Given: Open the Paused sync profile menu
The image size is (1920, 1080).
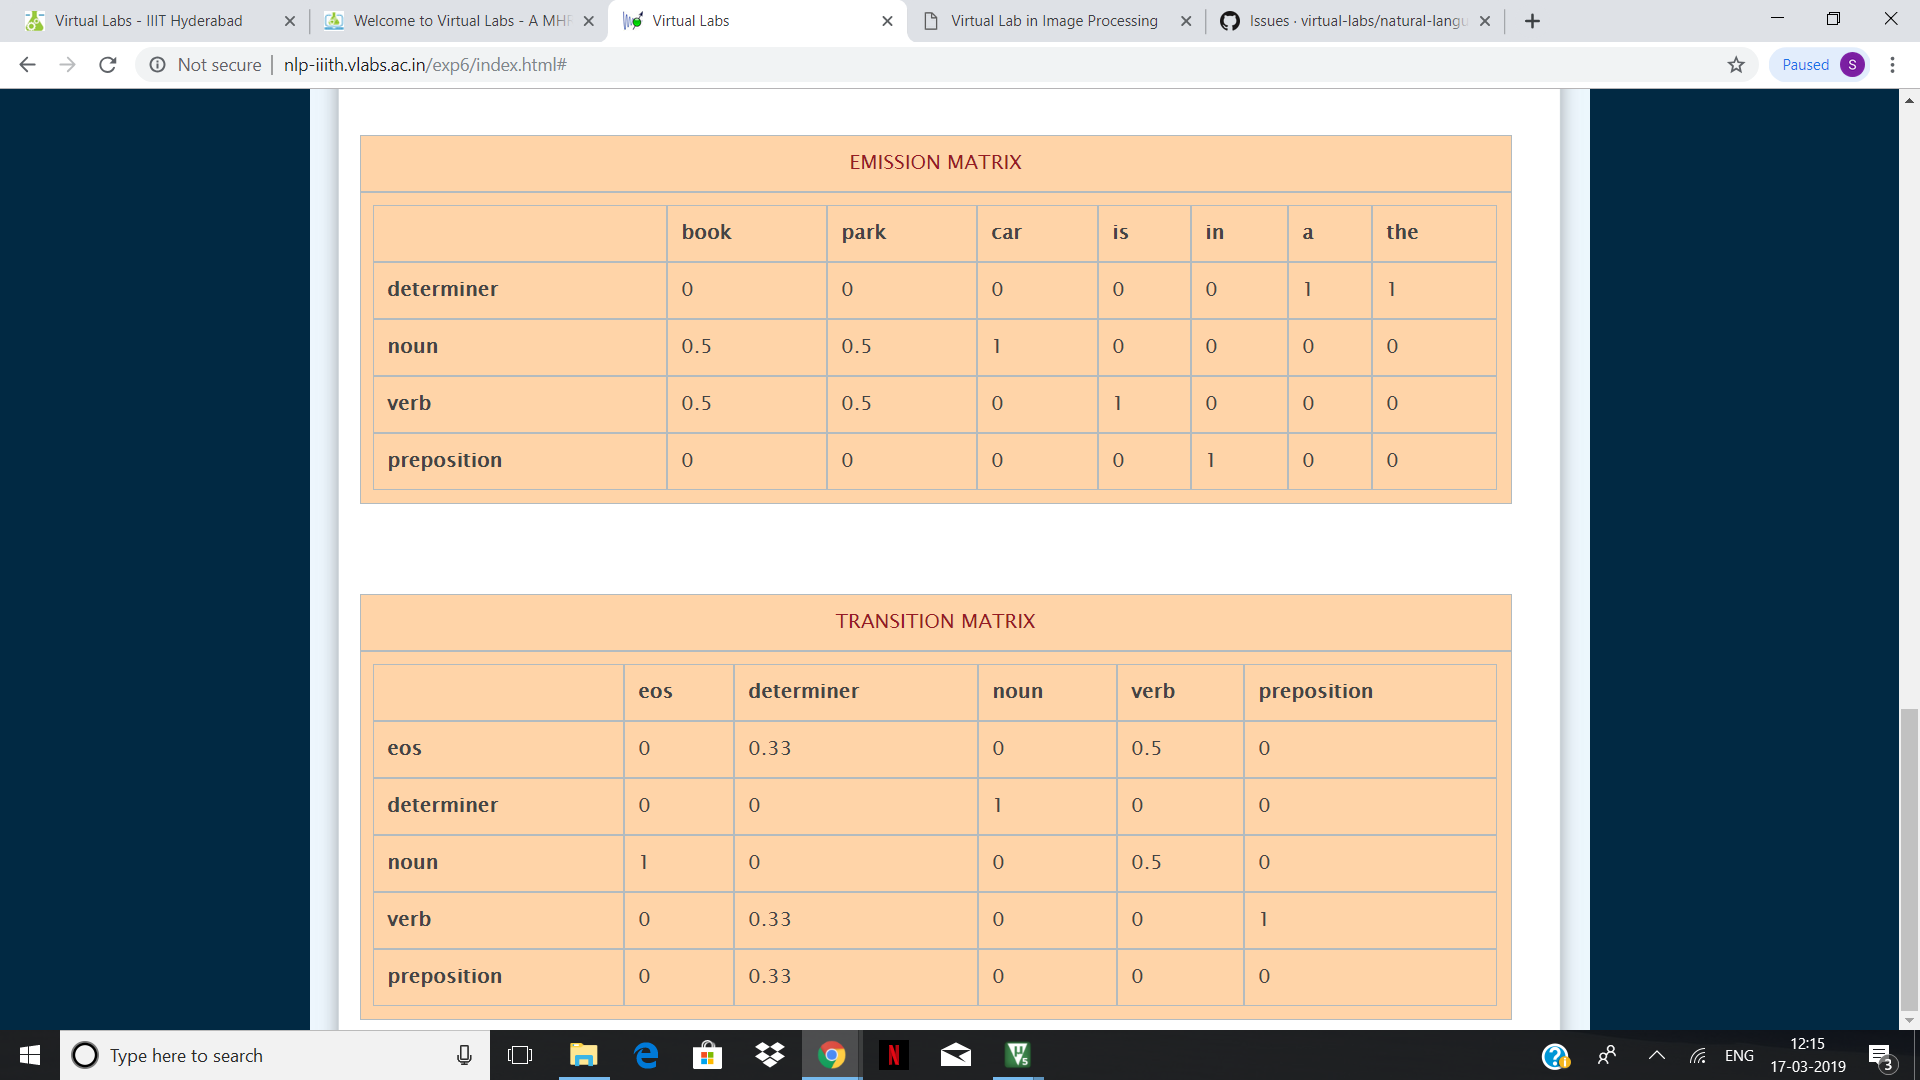Looking at the screenshot, I should click(x=1818, y=64).
